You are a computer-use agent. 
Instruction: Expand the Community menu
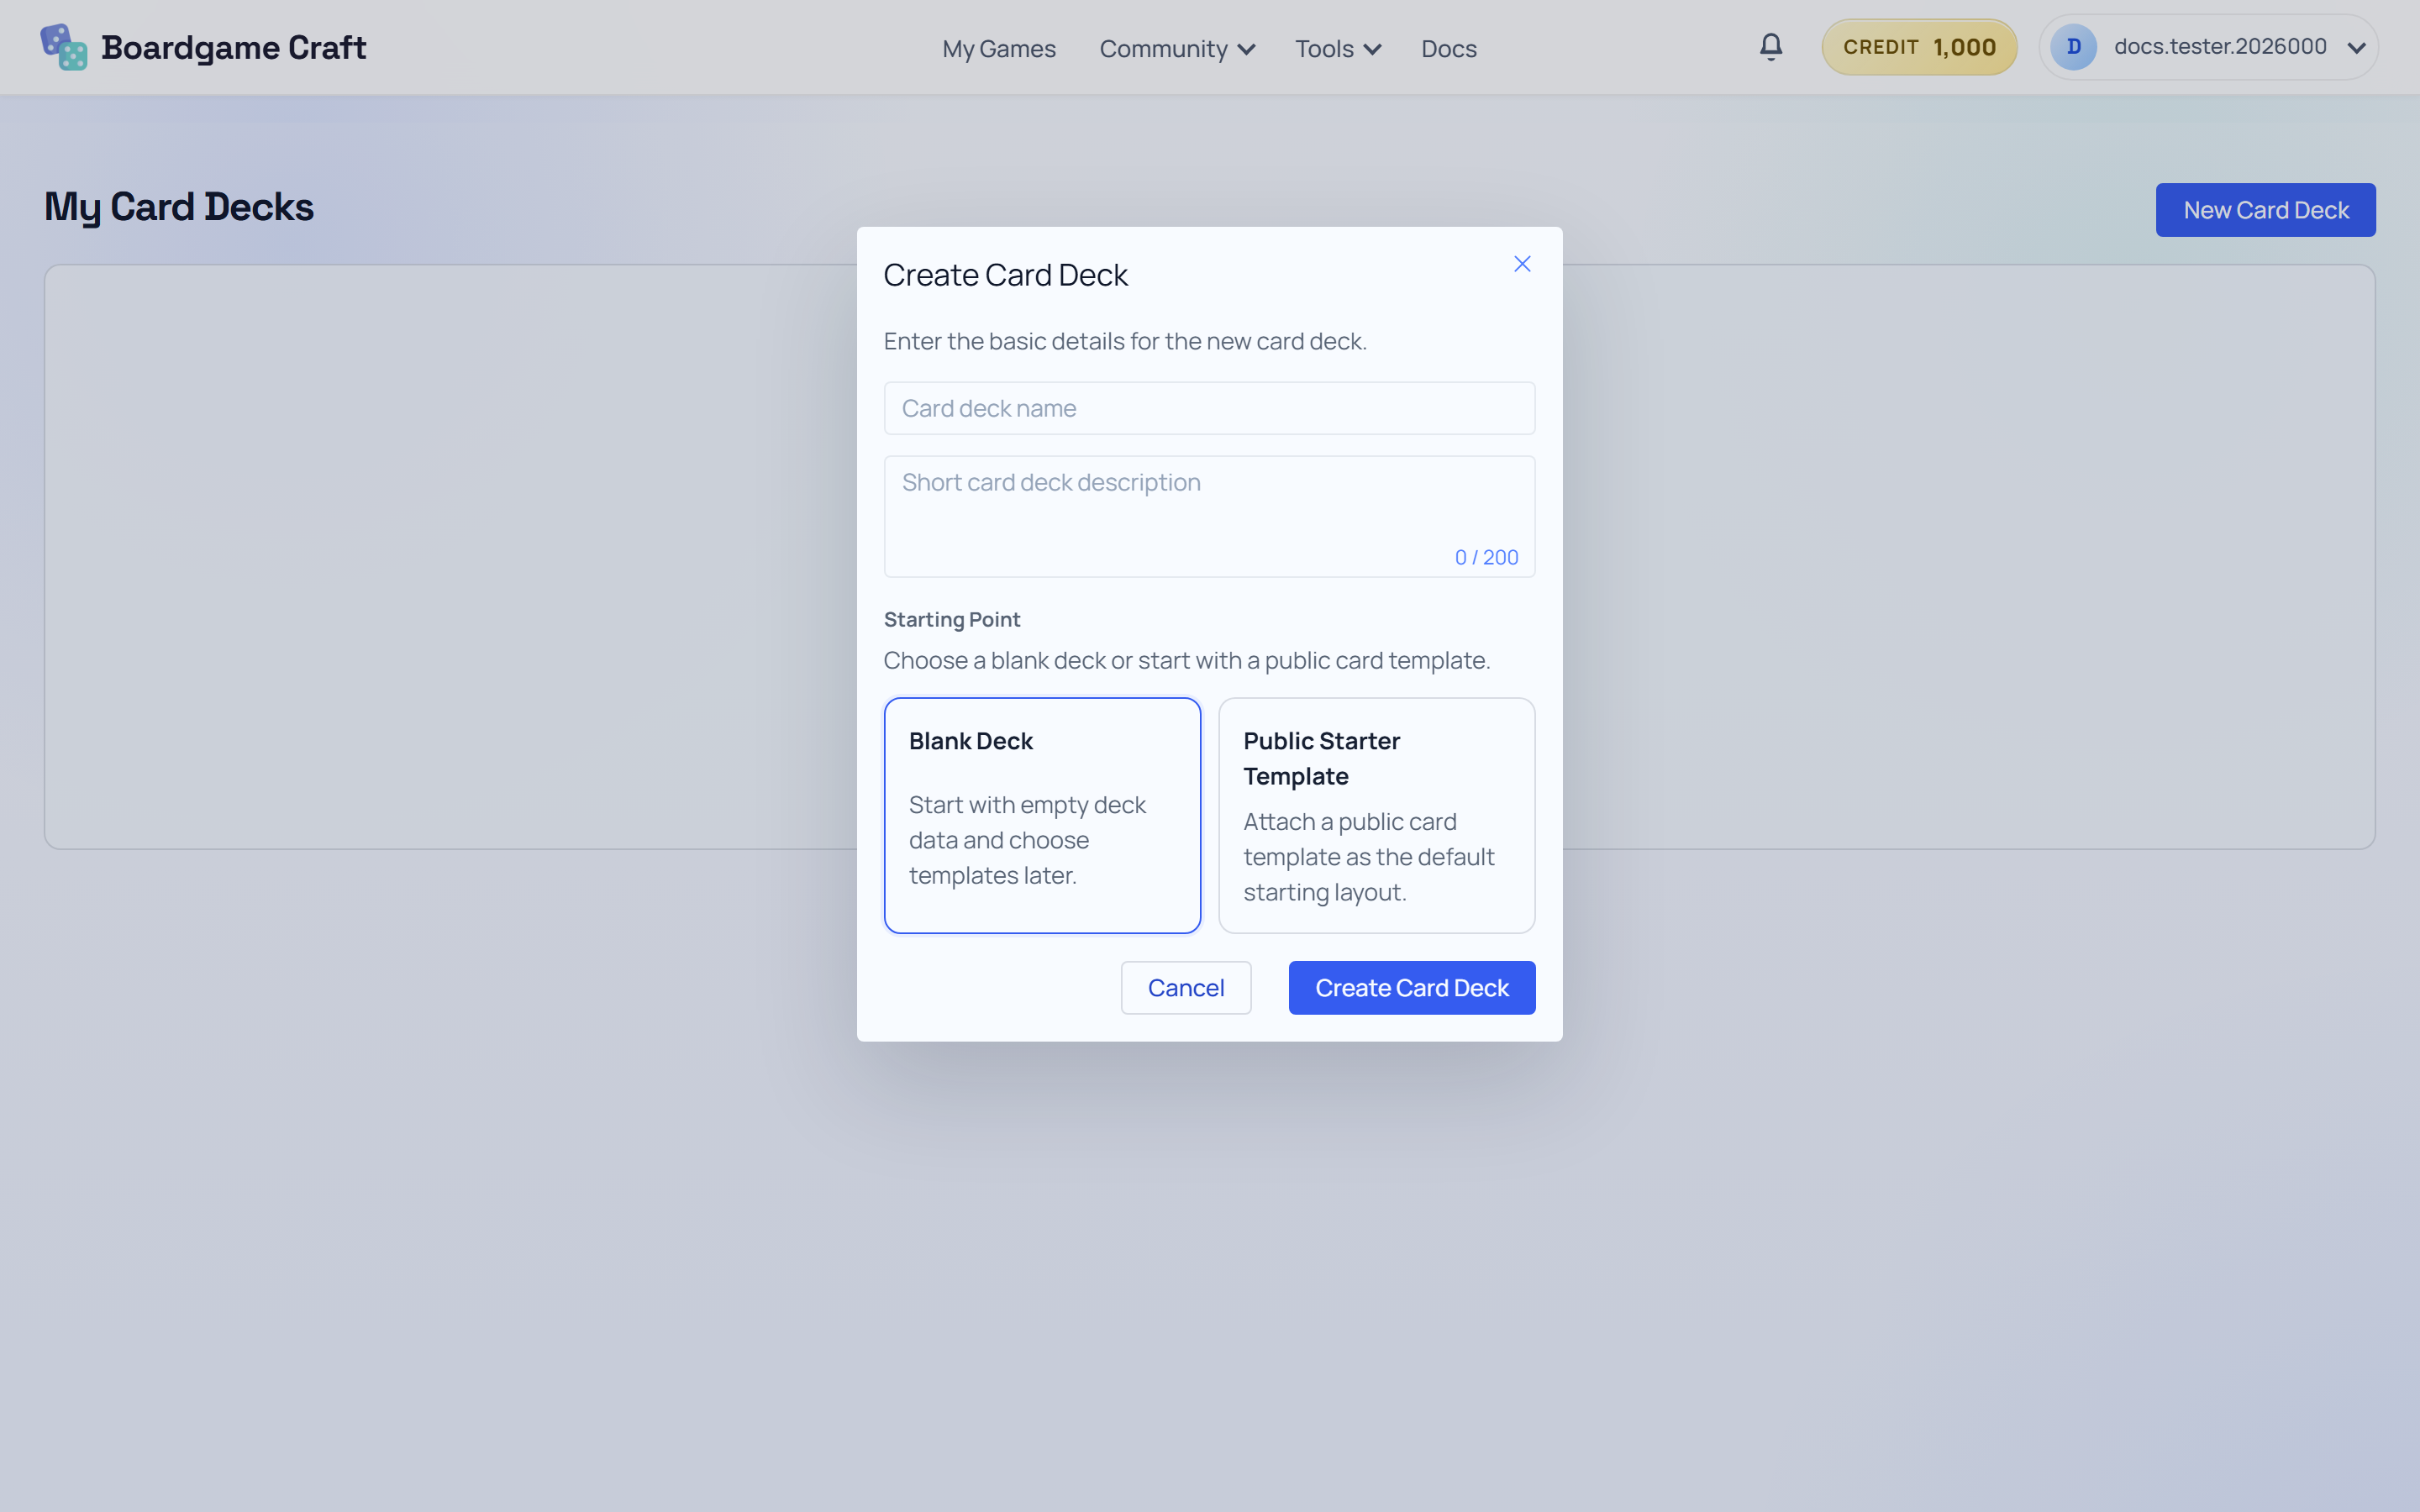pyautogui.click(x=1177, y=49)
